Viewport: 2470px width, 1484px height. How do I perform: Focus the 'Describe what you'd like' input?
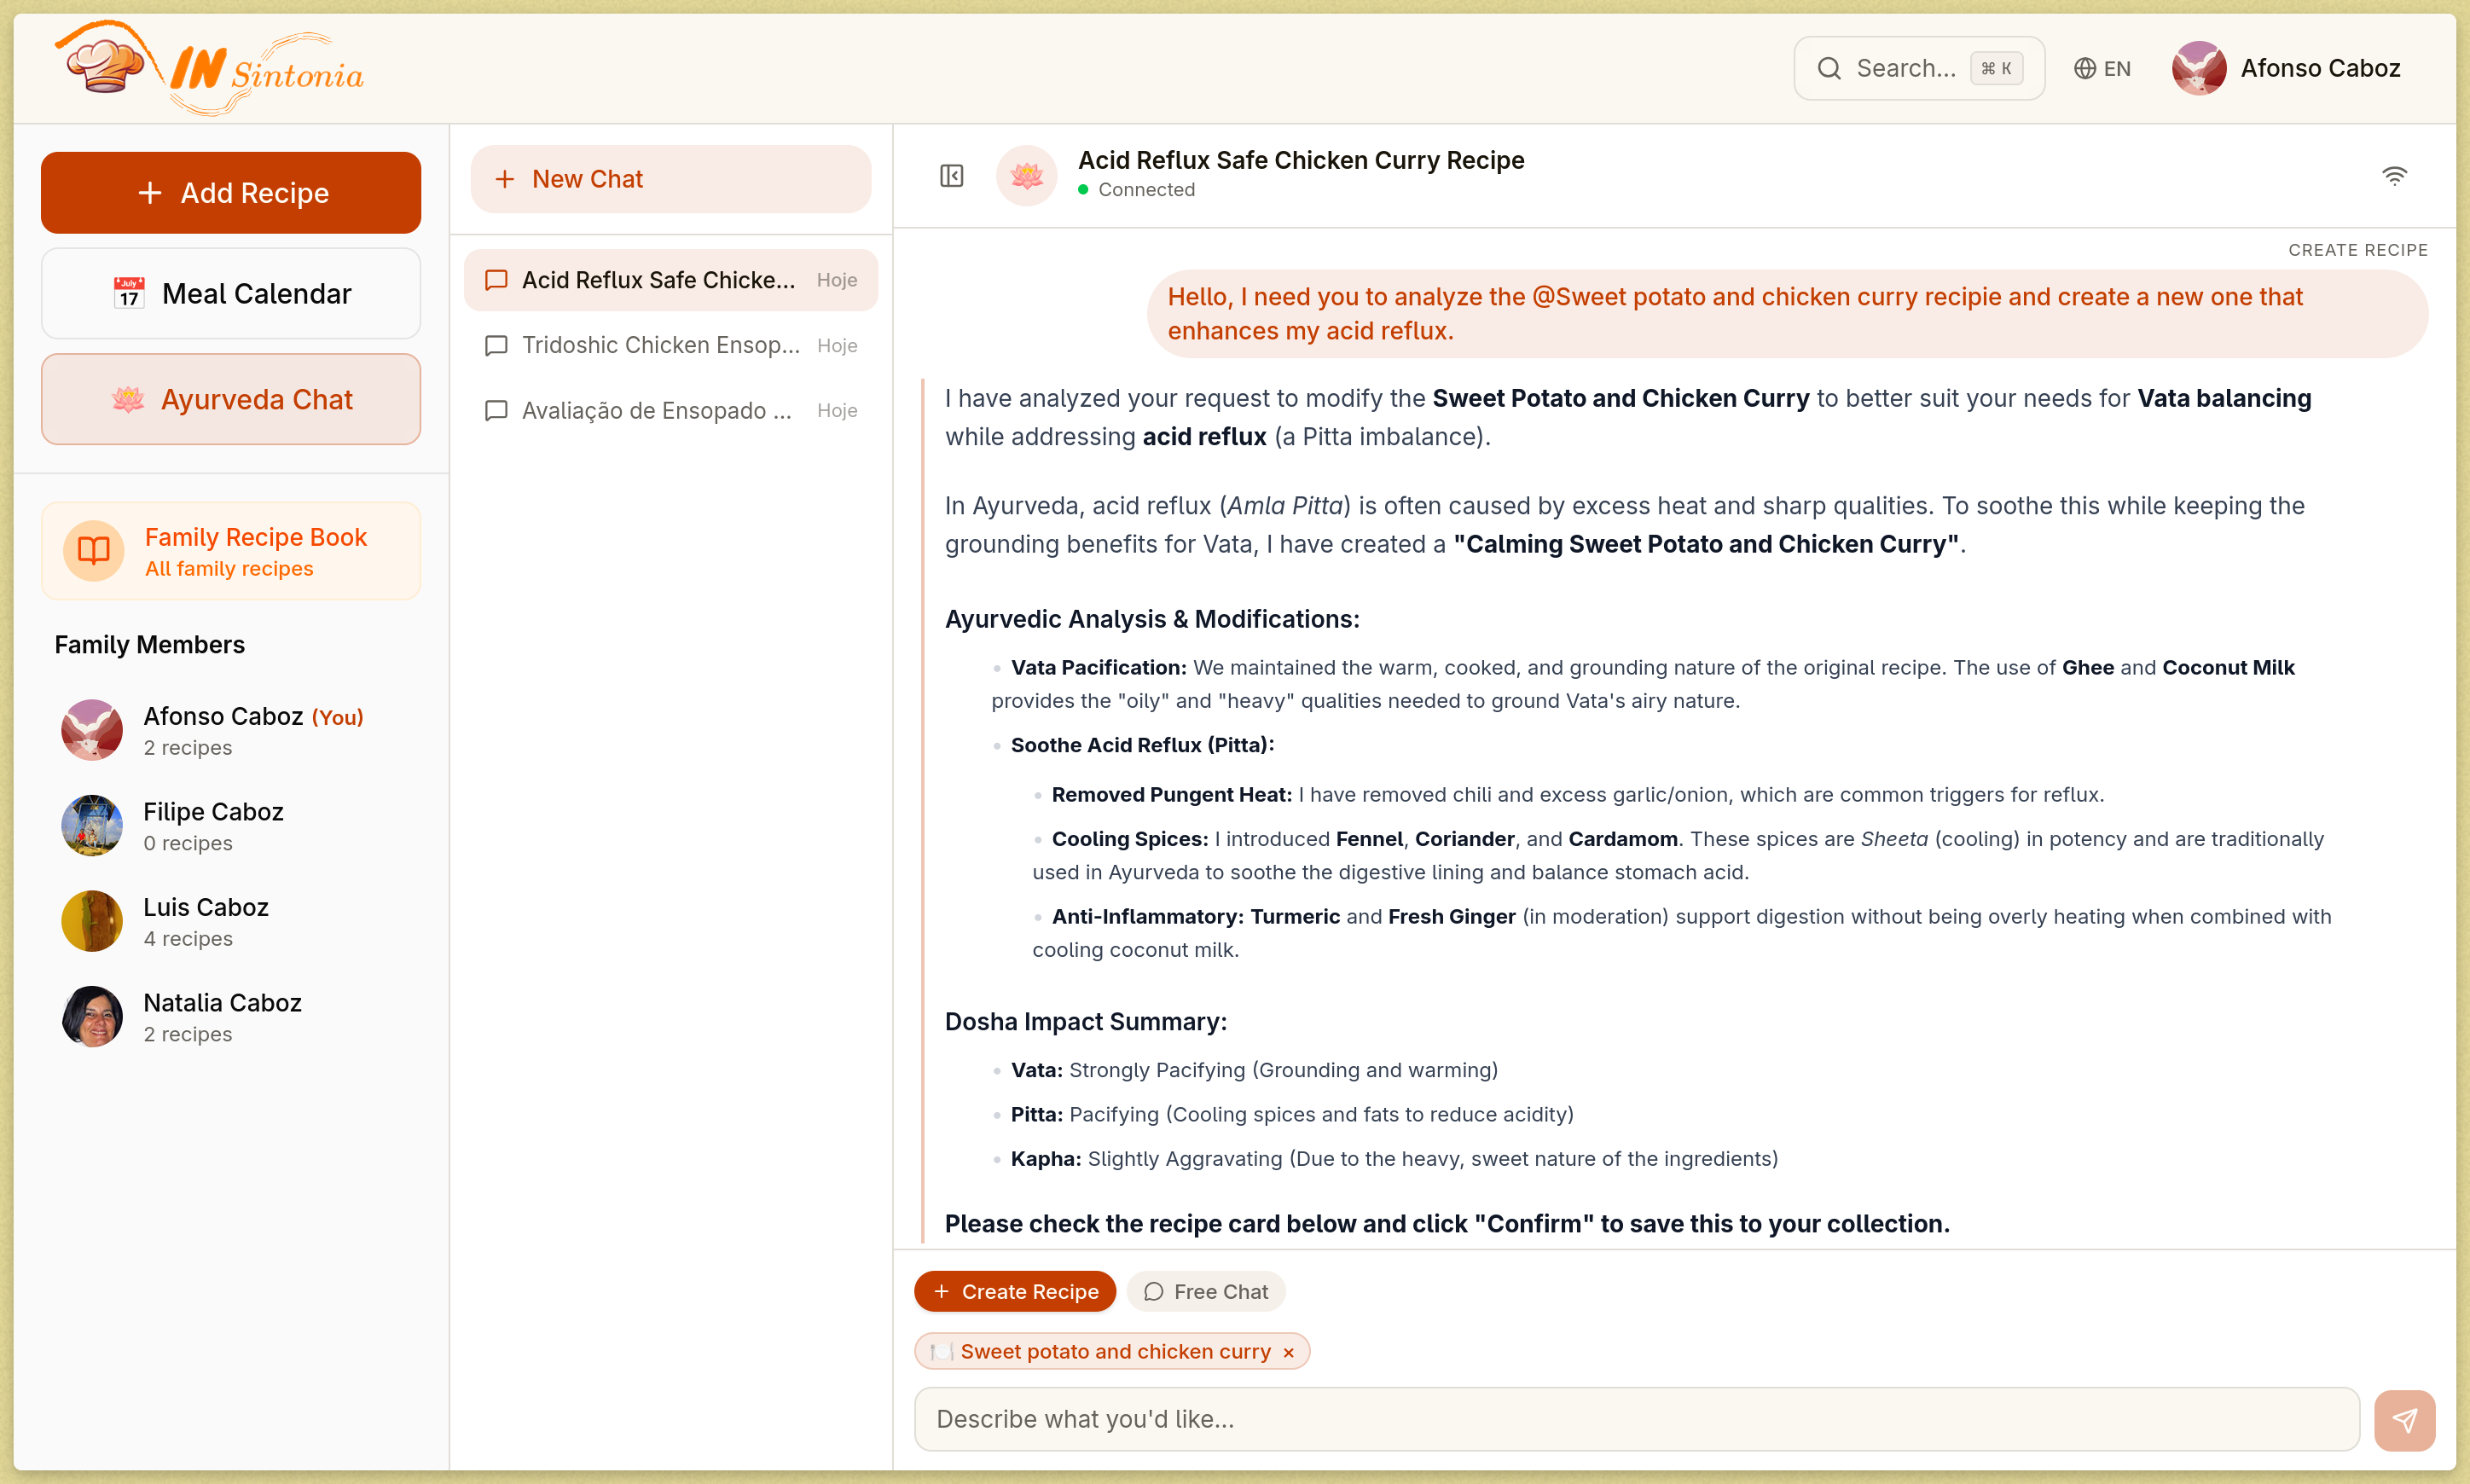(x=1636, y=1419)
